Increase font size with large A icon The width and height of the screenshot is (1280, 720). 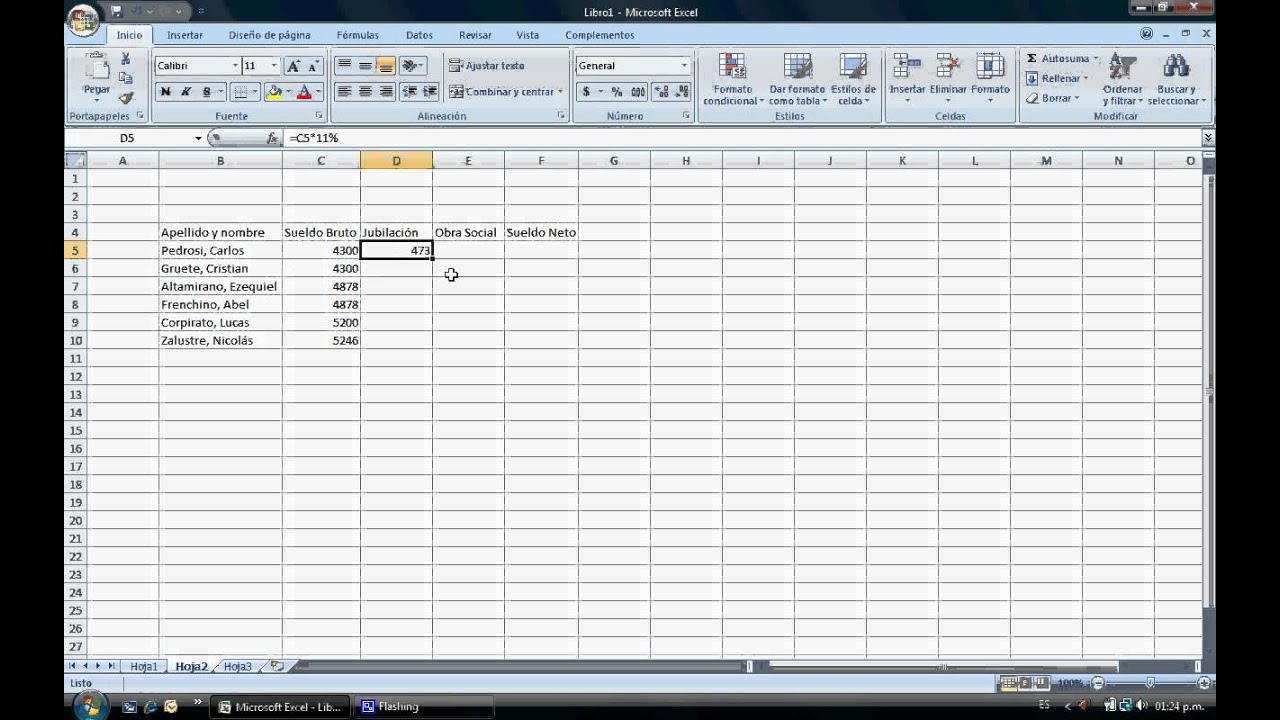click(x=294, y=66)
